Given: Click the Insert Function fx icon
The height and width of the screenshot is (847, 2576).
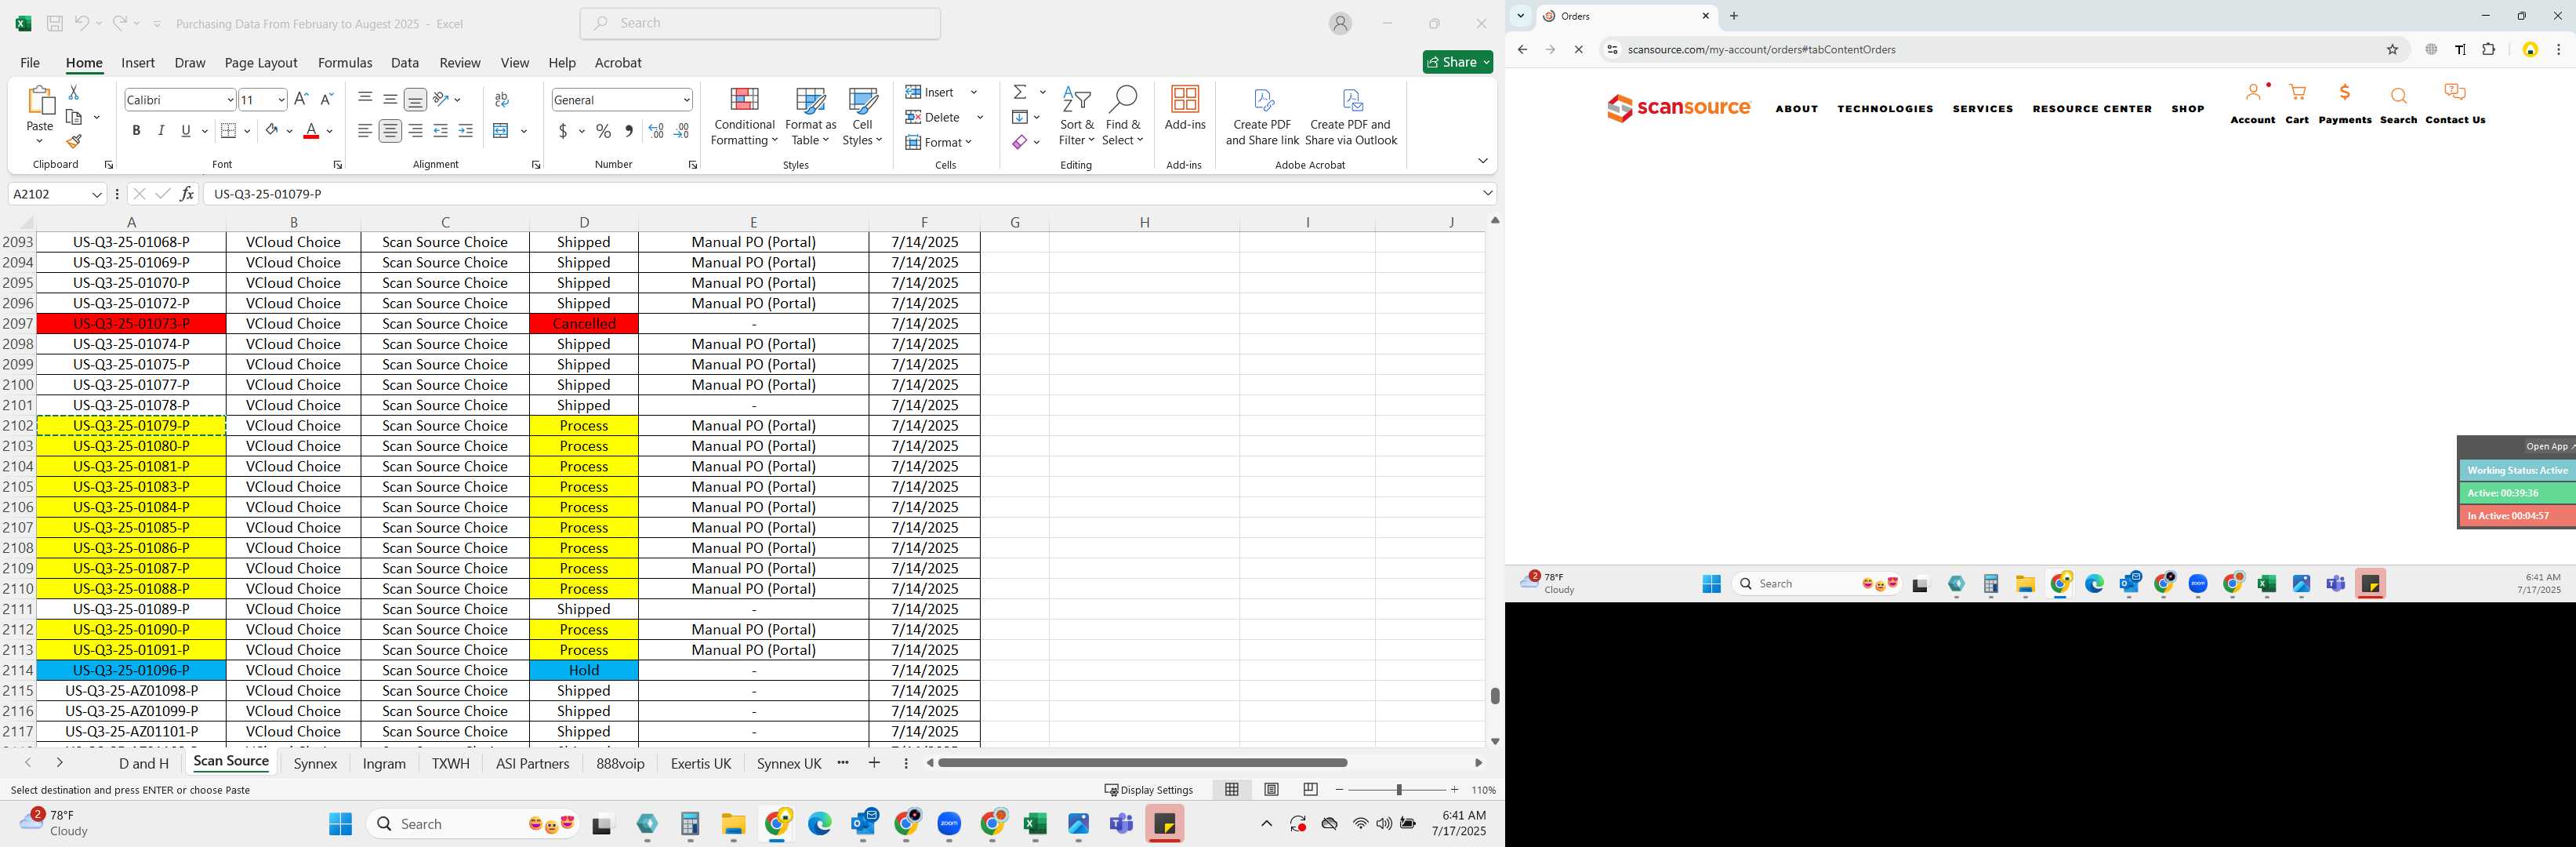Looking at the screenshot, I should point(186,194).
